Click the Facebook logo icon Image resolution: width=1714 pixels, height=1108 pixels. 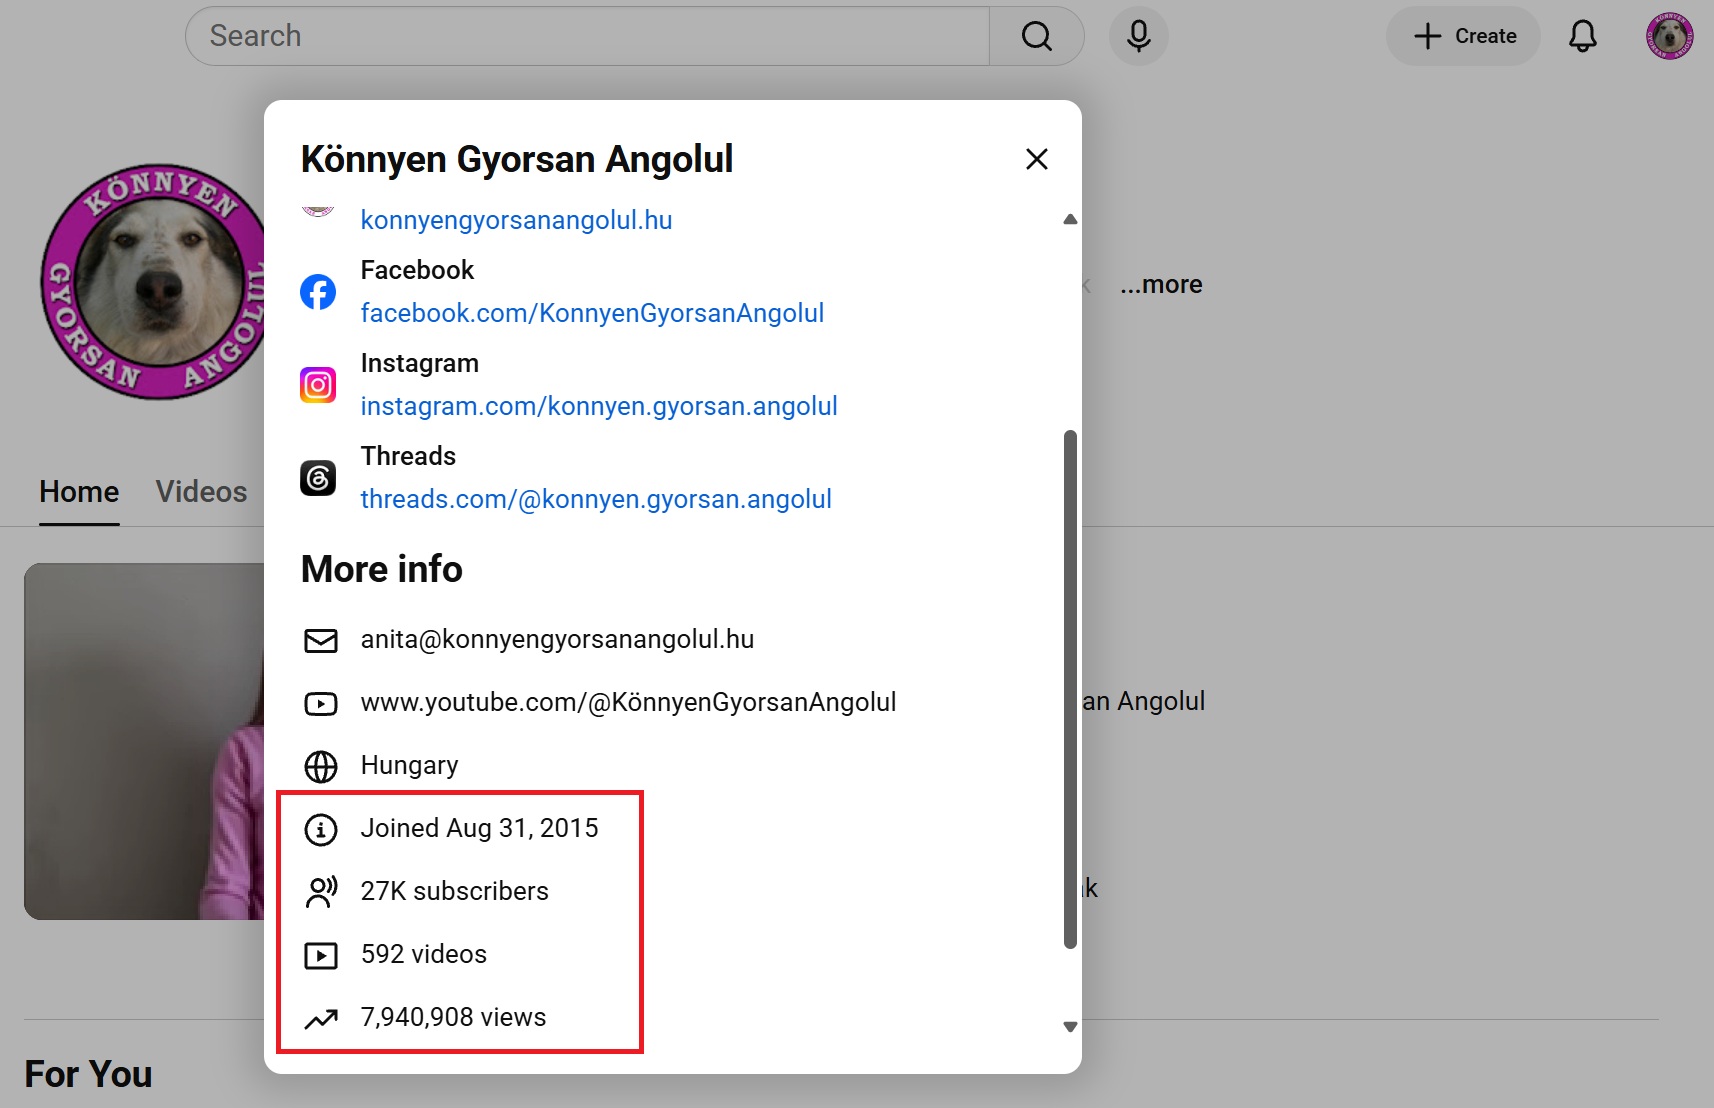coord(318,292)
